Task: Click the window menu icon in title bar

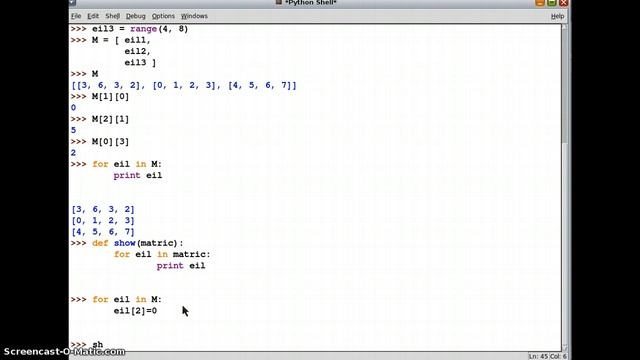Action: (73, 2)
